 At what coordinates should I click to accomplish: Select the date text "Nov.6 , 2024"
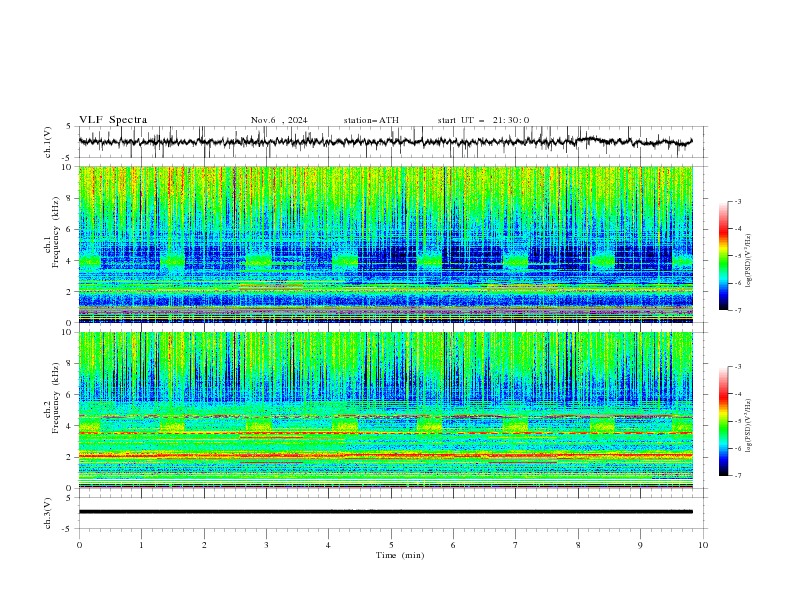(279, 120)
